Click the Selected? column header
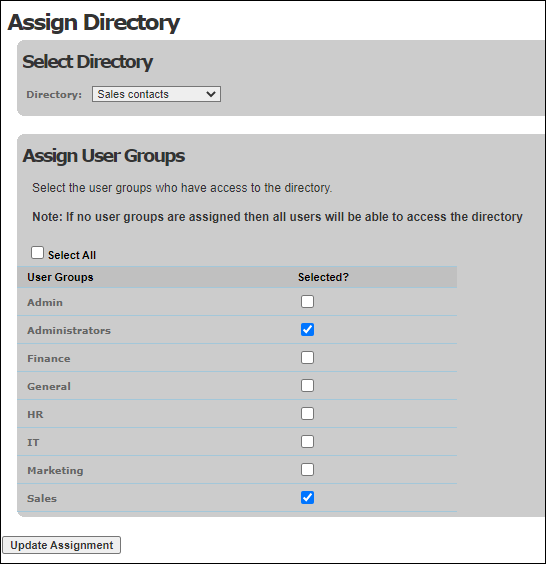This screenshot has height=564, width=546. click(323, 277)
